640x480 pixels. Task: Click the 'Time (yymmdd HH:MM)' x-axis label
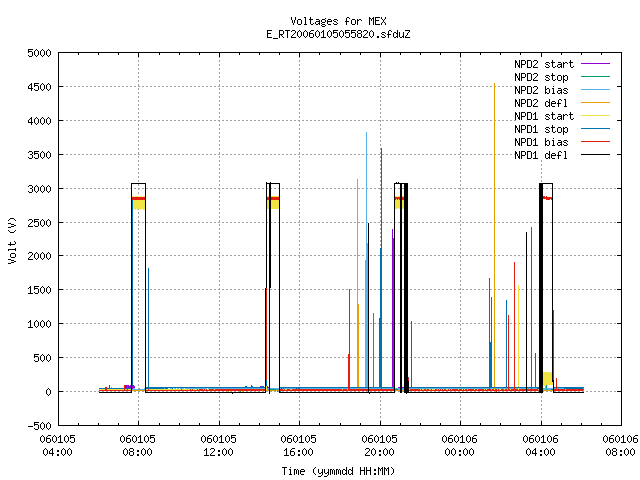[x=338, y=471]
